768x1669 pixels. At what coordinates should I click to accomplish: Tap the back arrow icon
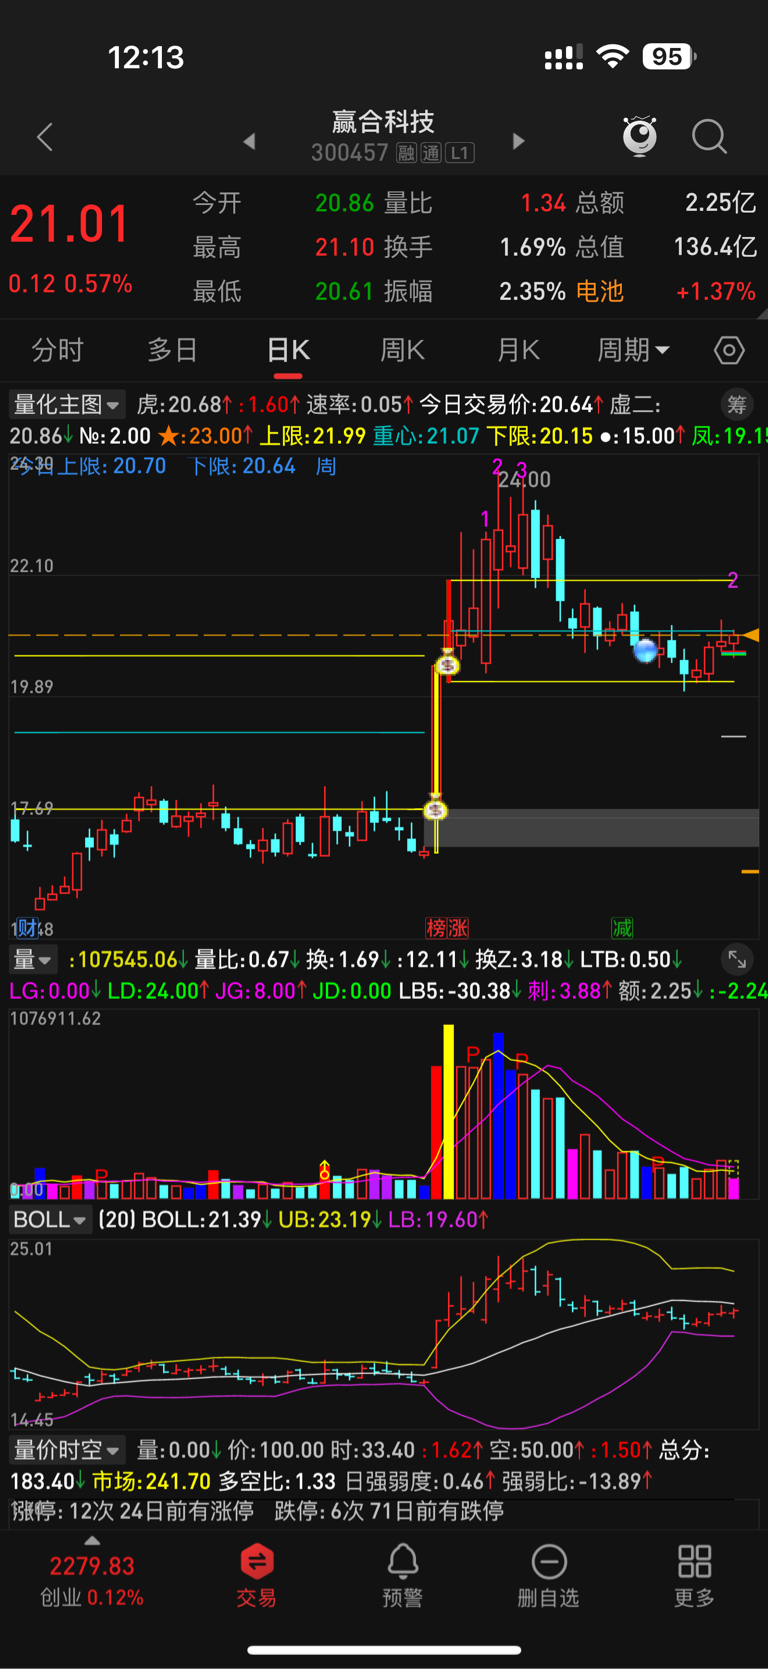(x=44, y=137)
